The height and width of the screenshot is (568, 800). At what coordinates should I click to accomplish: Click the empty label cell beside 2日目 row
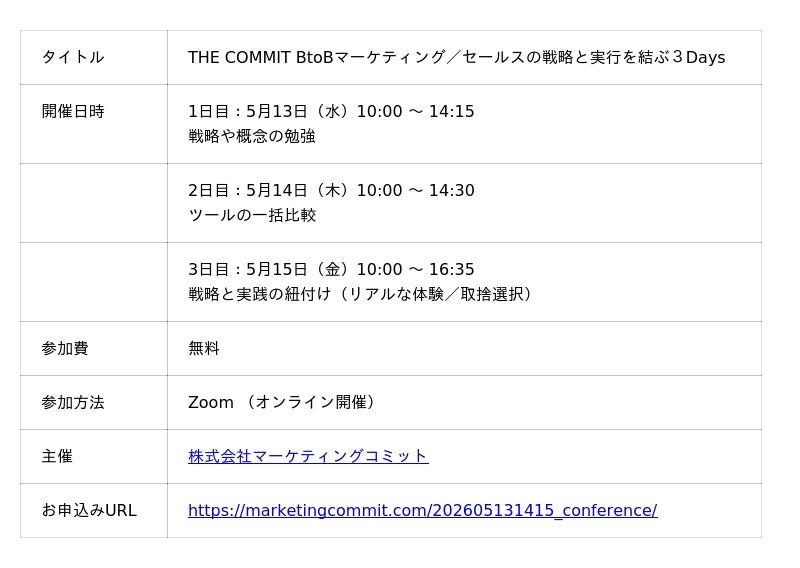coord(94,202)
